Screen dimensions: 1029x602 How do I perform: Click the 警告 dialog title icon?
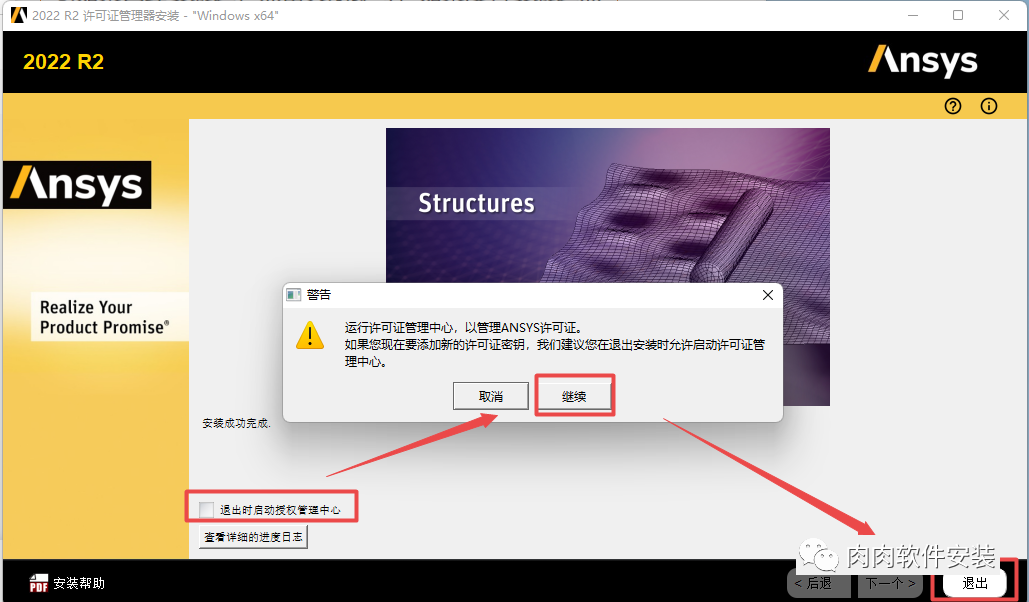293,295
